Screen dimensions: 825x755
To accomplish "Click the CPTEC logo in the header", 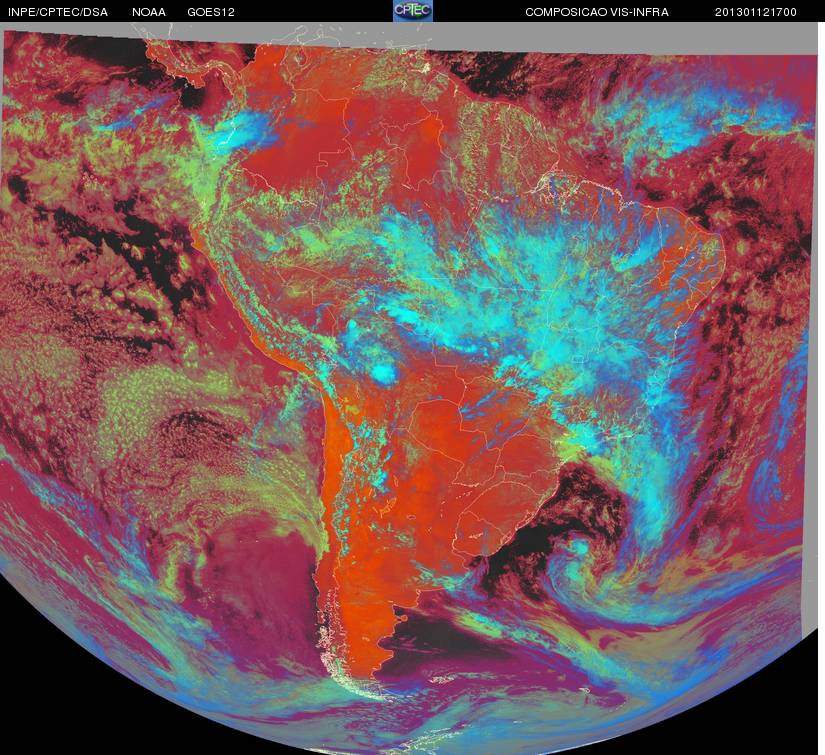I will click(x=413, y=11).
